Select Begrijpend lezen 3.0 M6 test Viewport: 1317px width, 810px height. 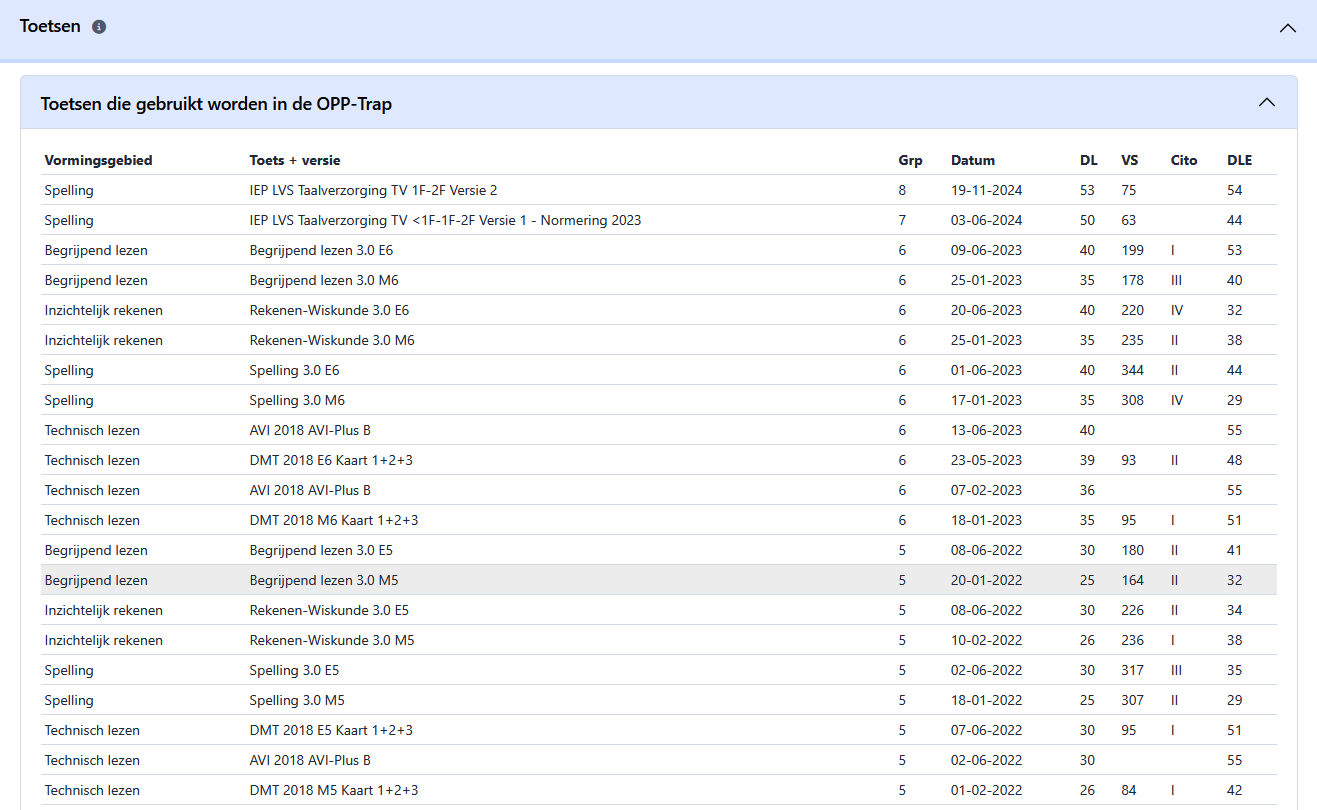pos(659,280)
